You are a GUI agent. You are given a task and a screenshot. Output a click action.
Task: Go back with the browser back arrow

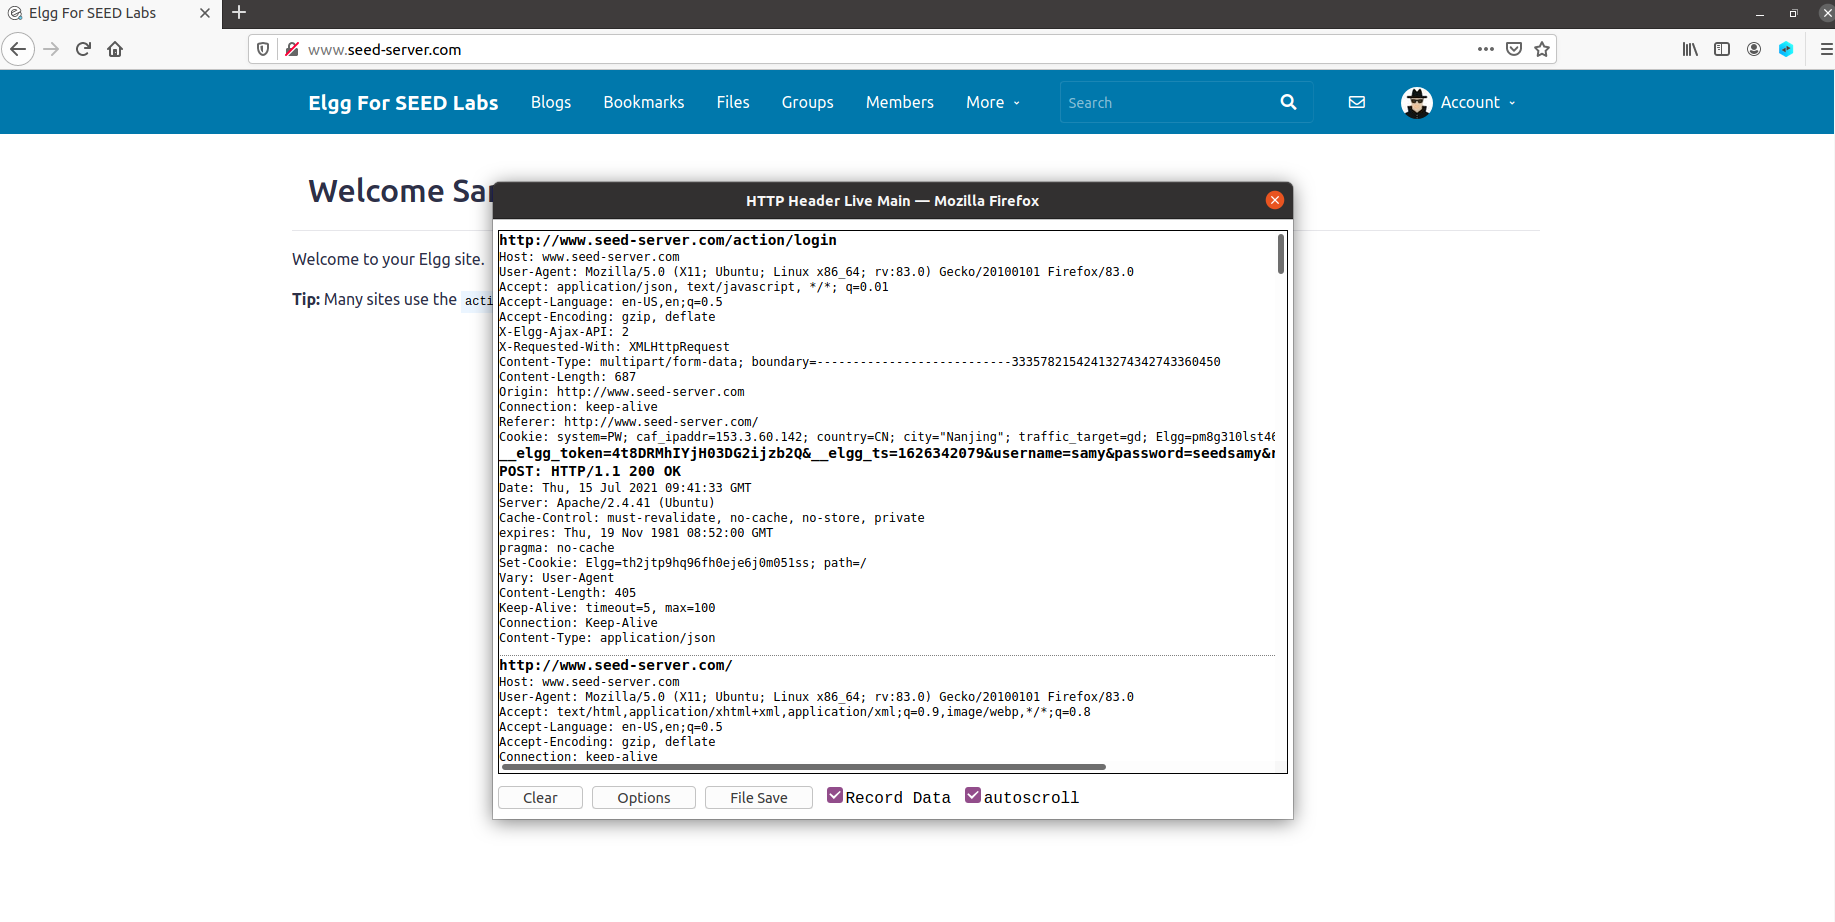tap(18, 49)
